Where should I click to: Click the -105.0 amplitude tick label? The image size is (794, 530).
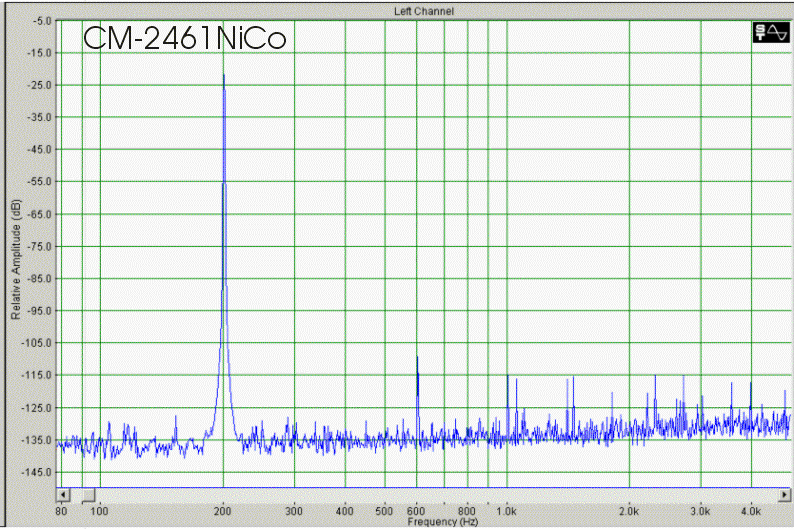(37, 342)
